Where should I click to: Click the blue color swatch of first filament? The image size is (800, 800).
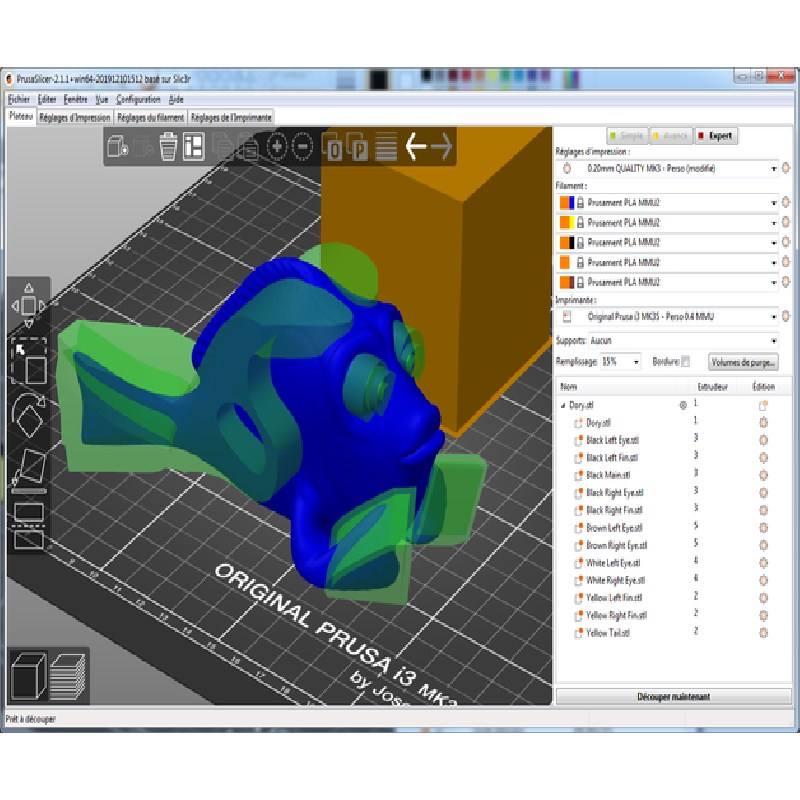point(571,203)
